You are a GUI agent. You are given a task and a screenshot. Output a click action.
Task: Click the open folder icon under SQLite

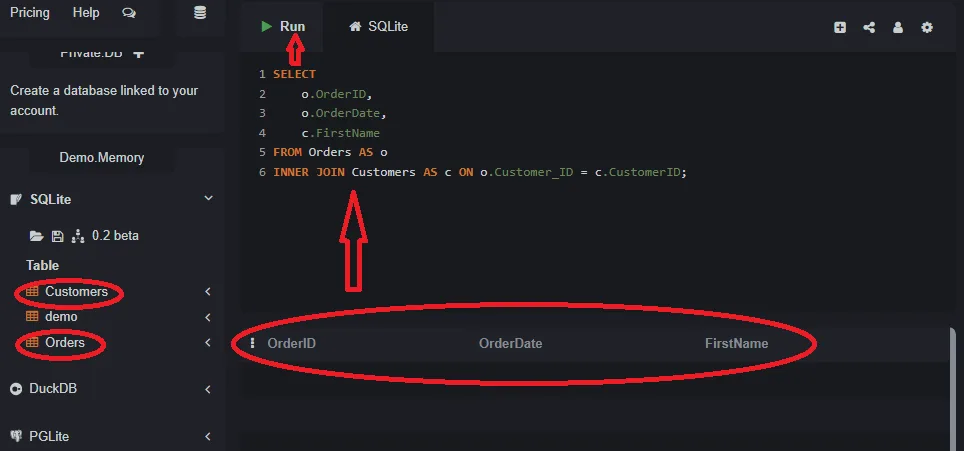[36, 236]
